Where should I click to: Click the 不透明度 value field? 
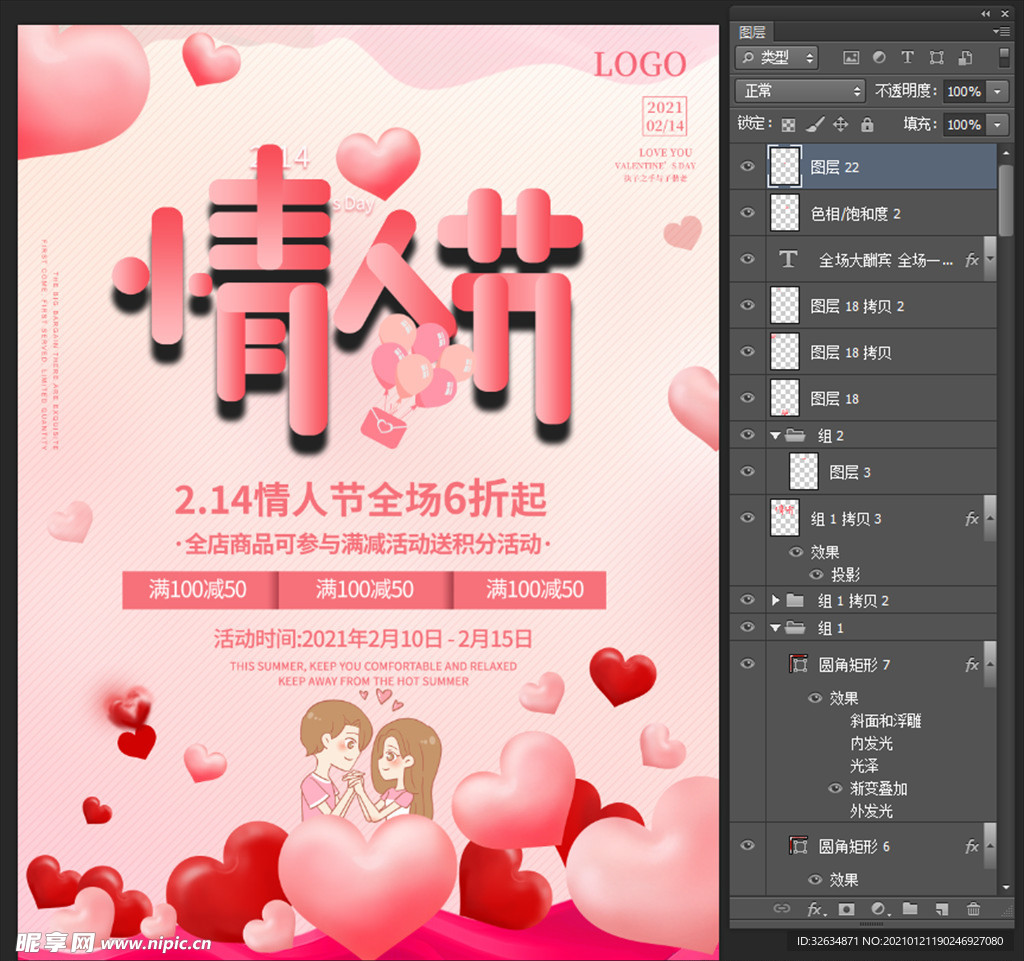[x=964, y=91]
